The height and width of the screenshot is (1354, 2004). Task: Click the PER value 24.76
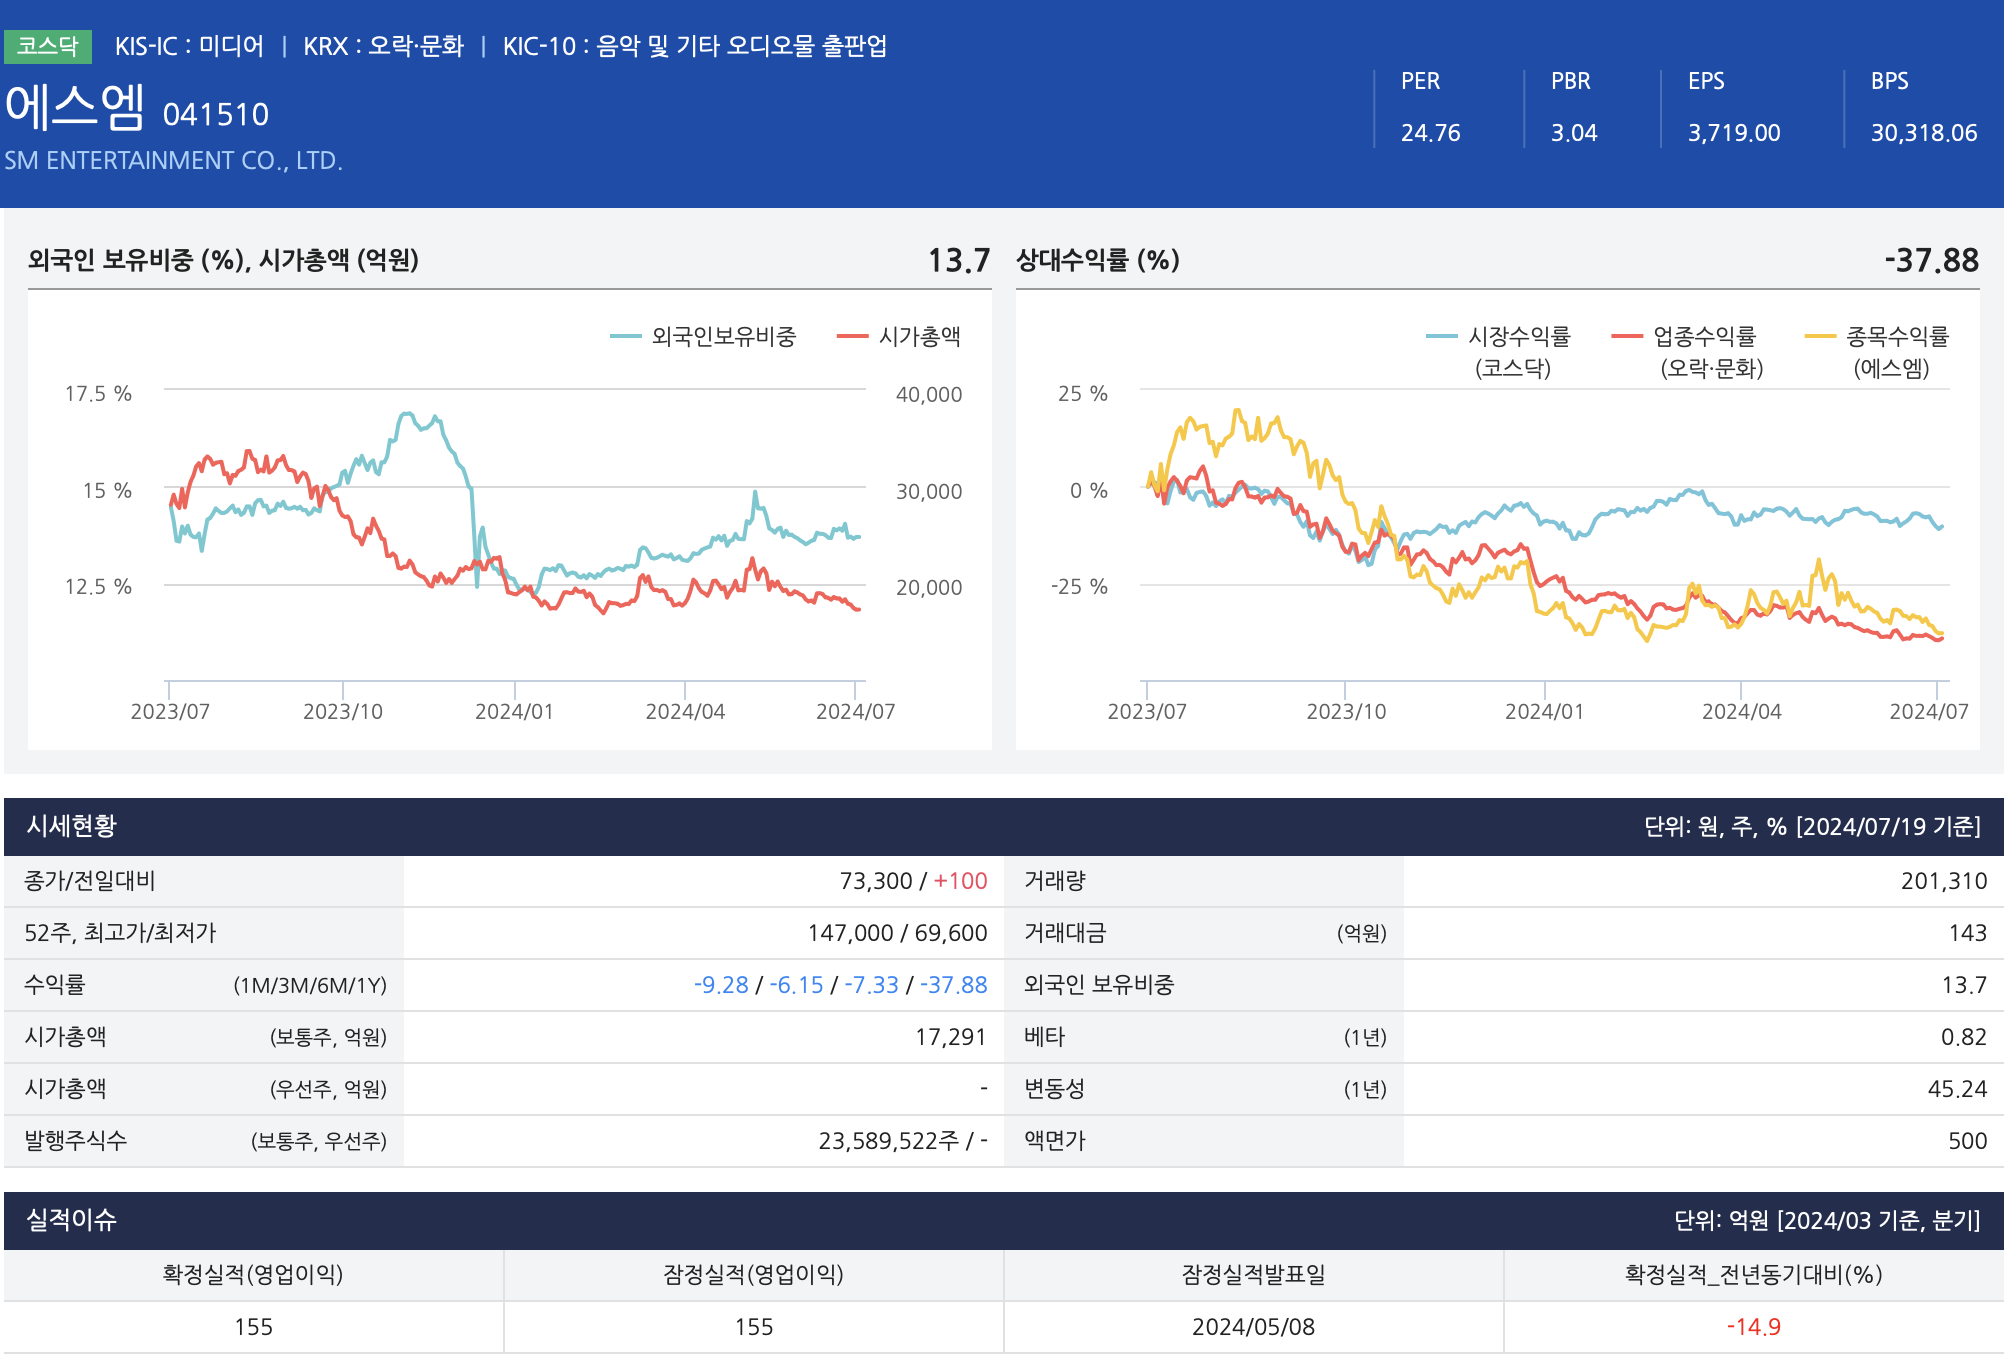tap(1430, 133)
